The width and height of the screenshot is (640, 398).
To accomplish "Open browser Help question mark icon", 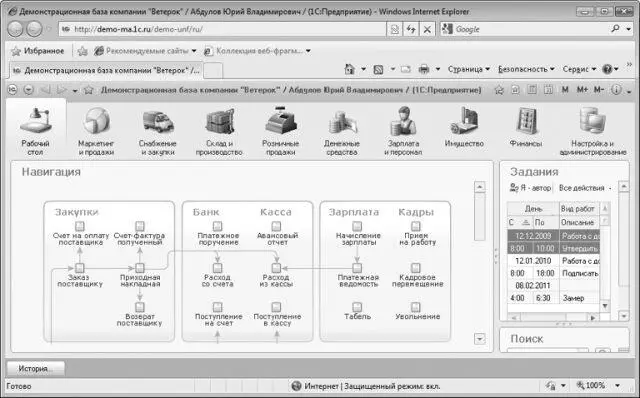I will pyautogui.click(x=607, y=69).
